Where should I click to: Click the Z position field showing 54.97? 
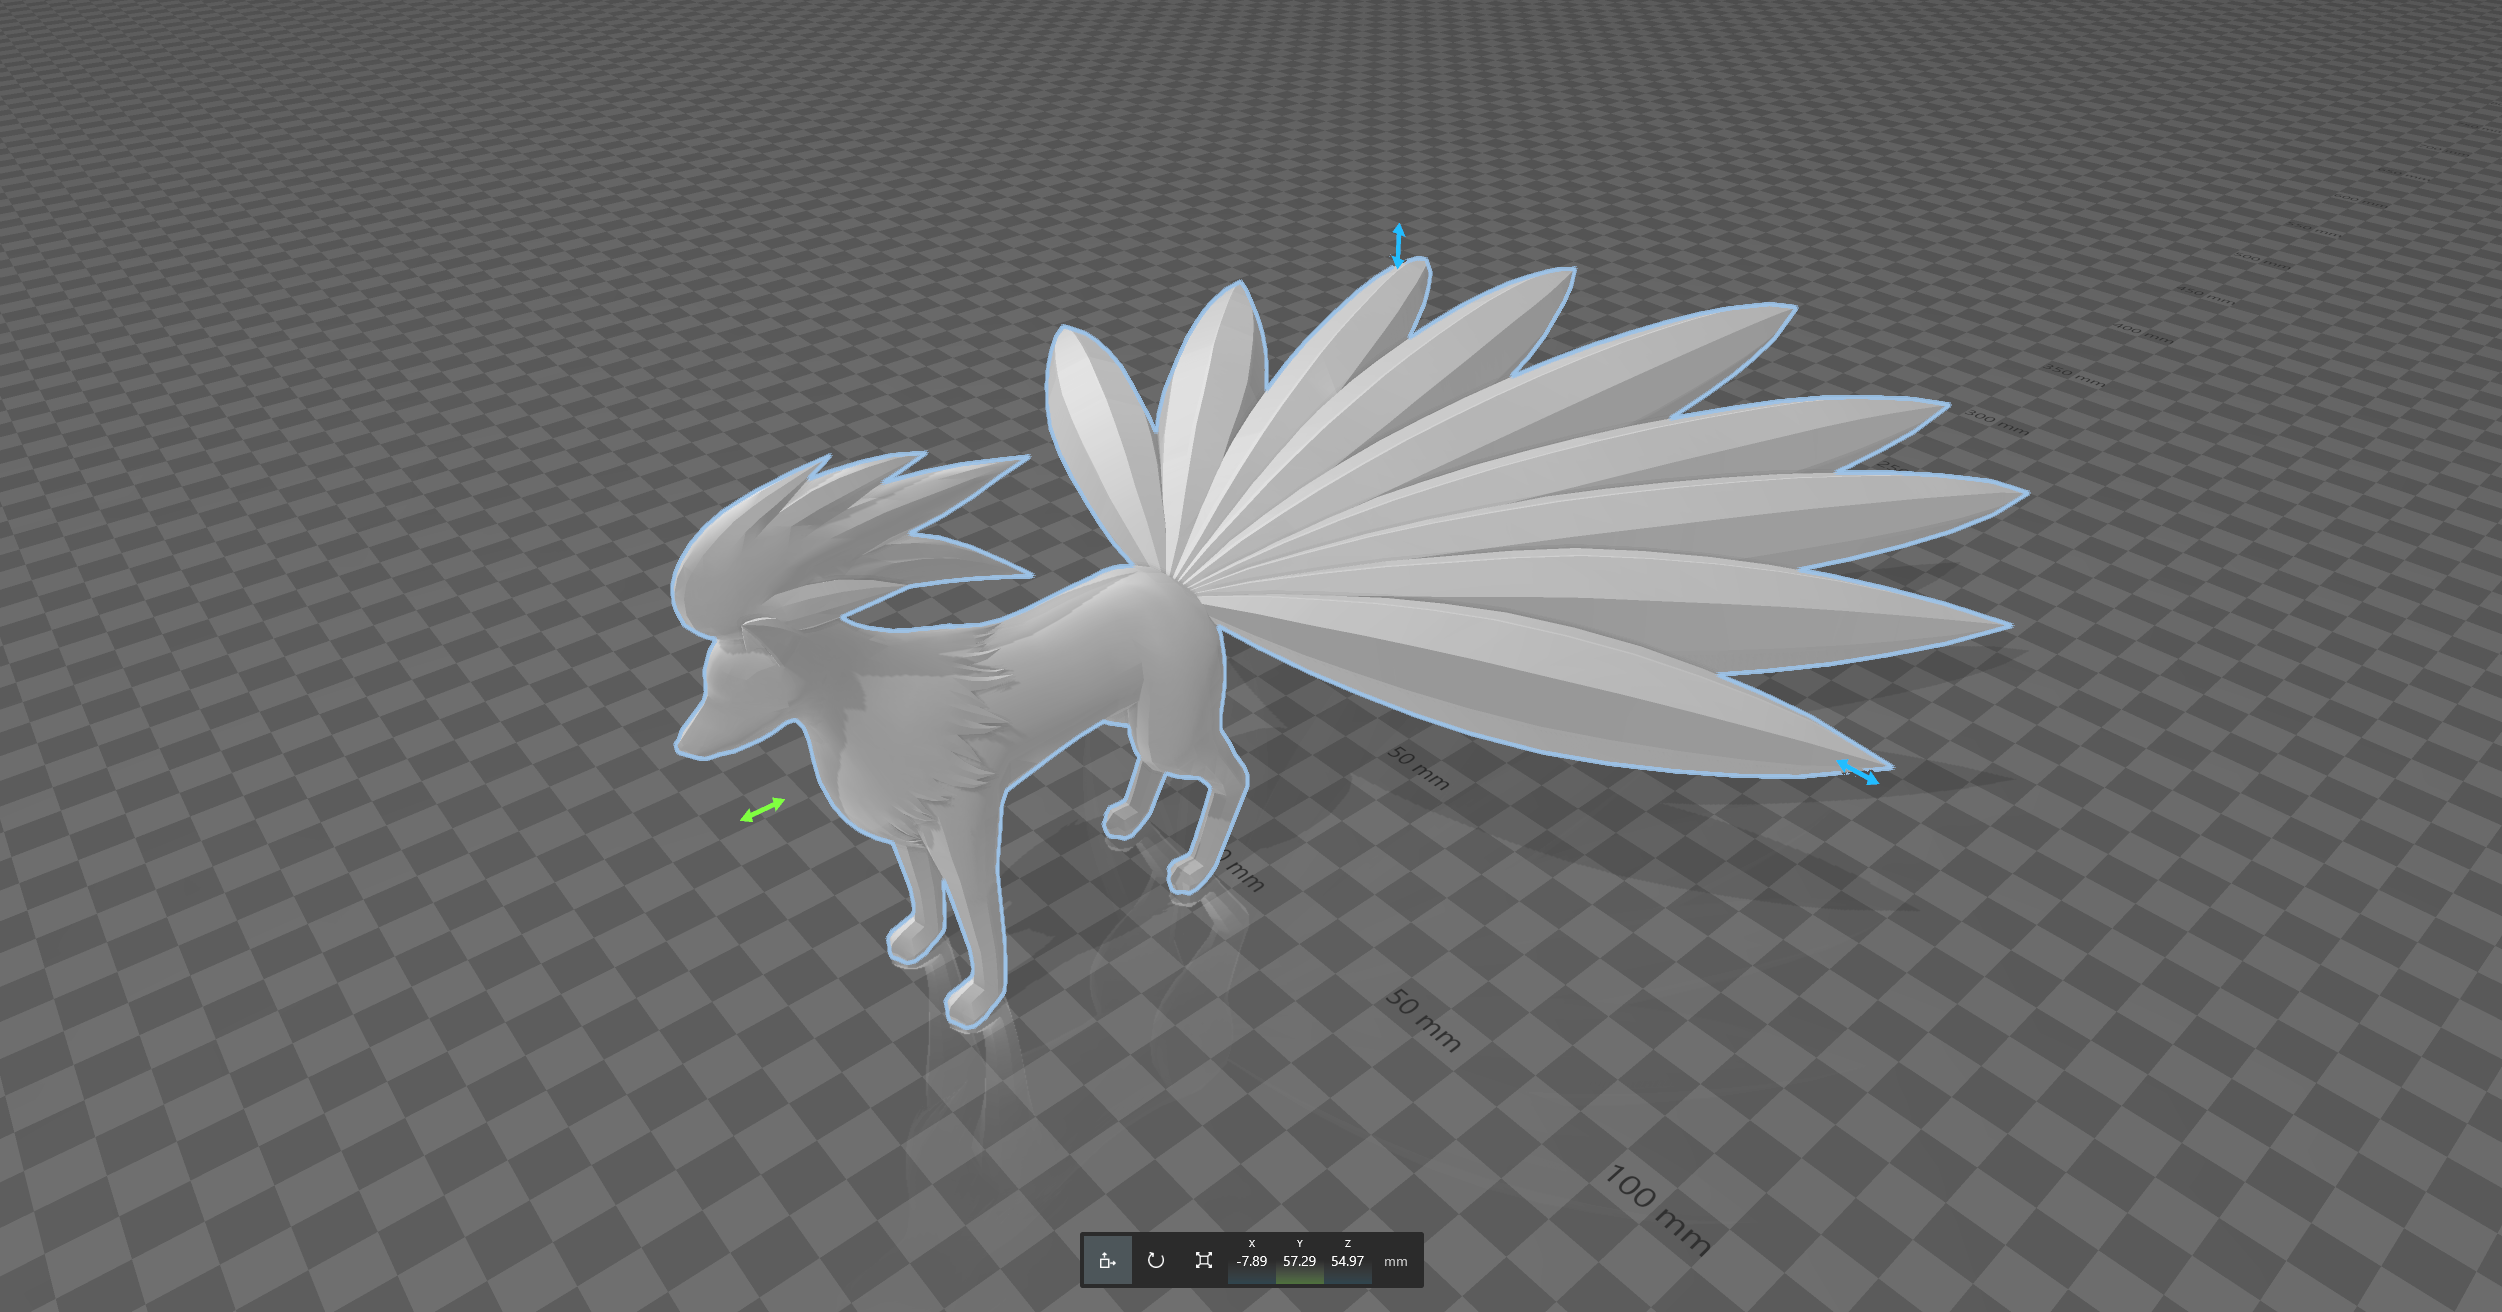coord(1347,1261)
